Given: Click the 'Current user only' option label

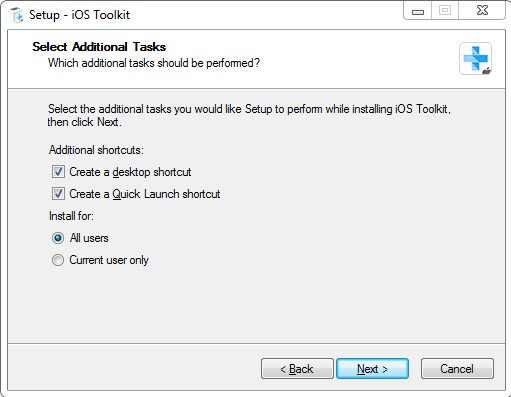Looking at the screenshot, I should point(109,260).
